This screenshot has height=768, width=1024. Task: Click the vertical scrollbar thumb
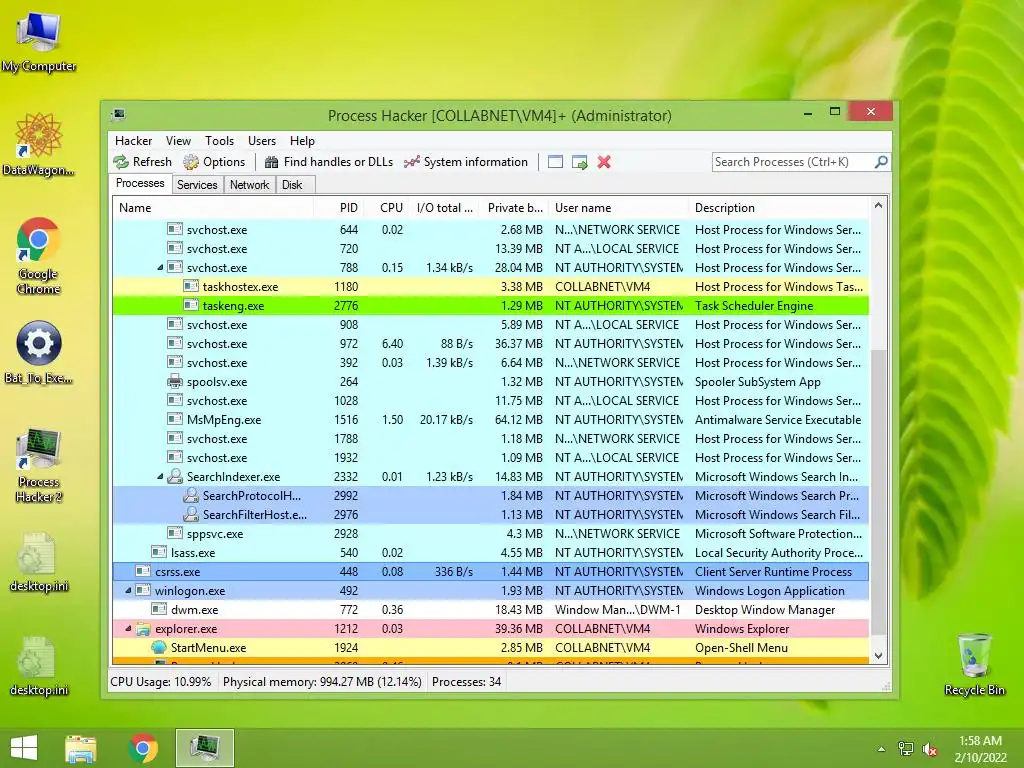pyautogui.click(x=878, y=493)
